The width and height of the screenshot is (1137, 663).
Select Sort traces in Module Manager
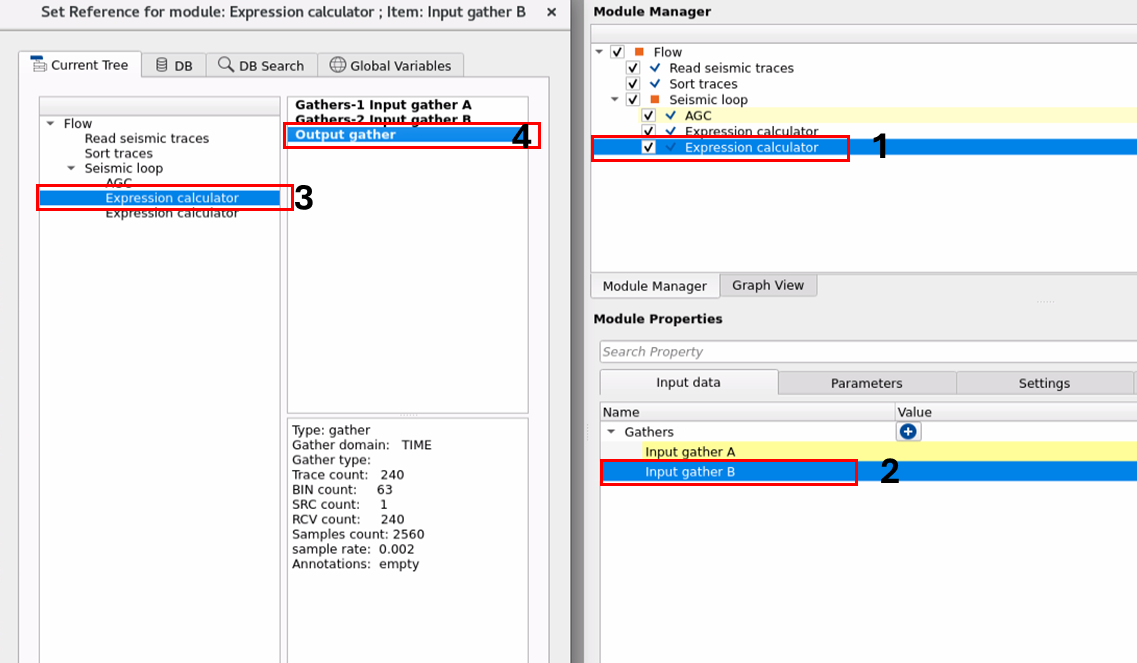(703, 83)
